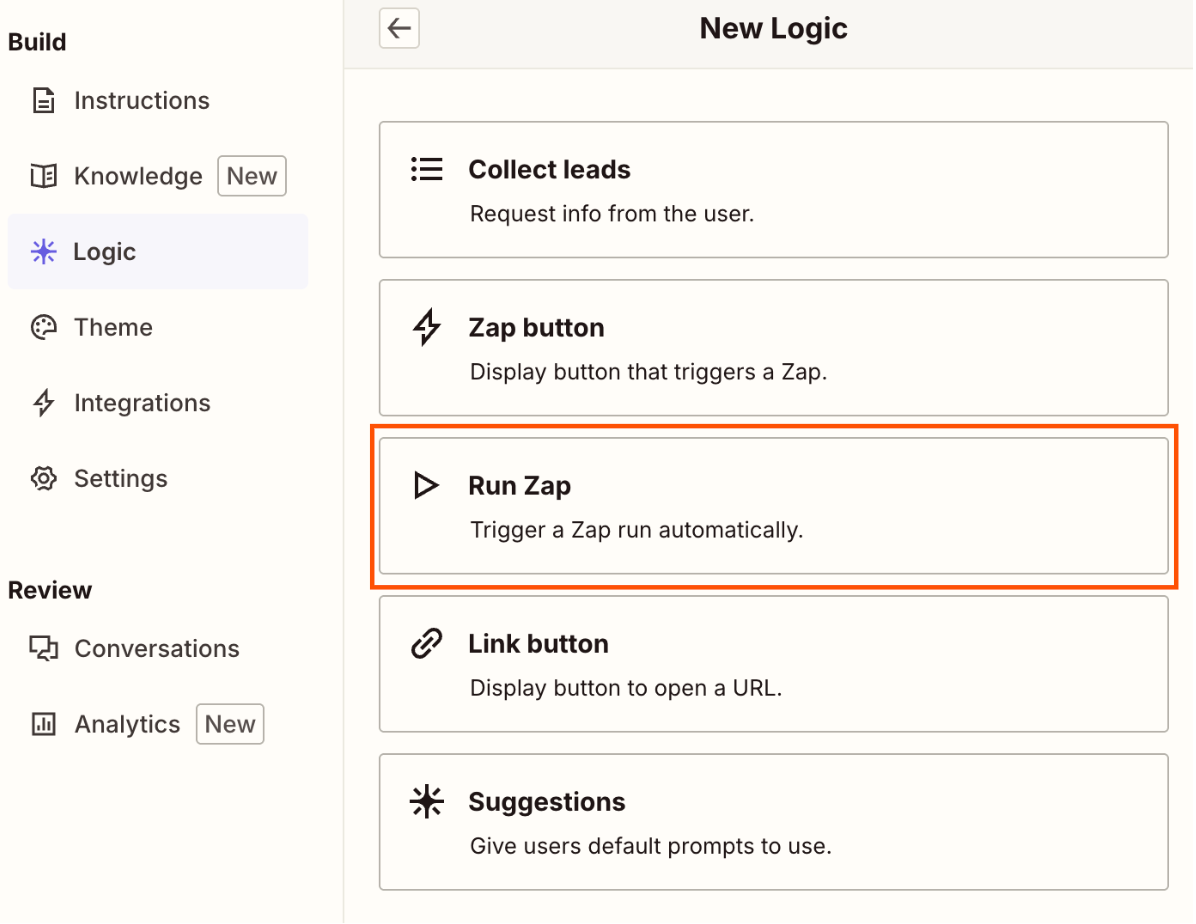This screenshot has height=924, width=1196.
Task: Click the Integrations lightning bolt icon
Action: pyautogui.click(x=43, y=403)
